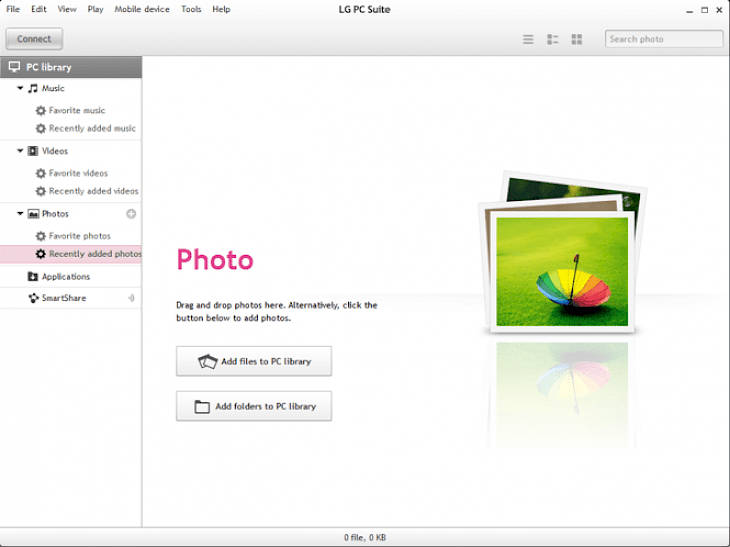Open the View menu

coord(67,9)
